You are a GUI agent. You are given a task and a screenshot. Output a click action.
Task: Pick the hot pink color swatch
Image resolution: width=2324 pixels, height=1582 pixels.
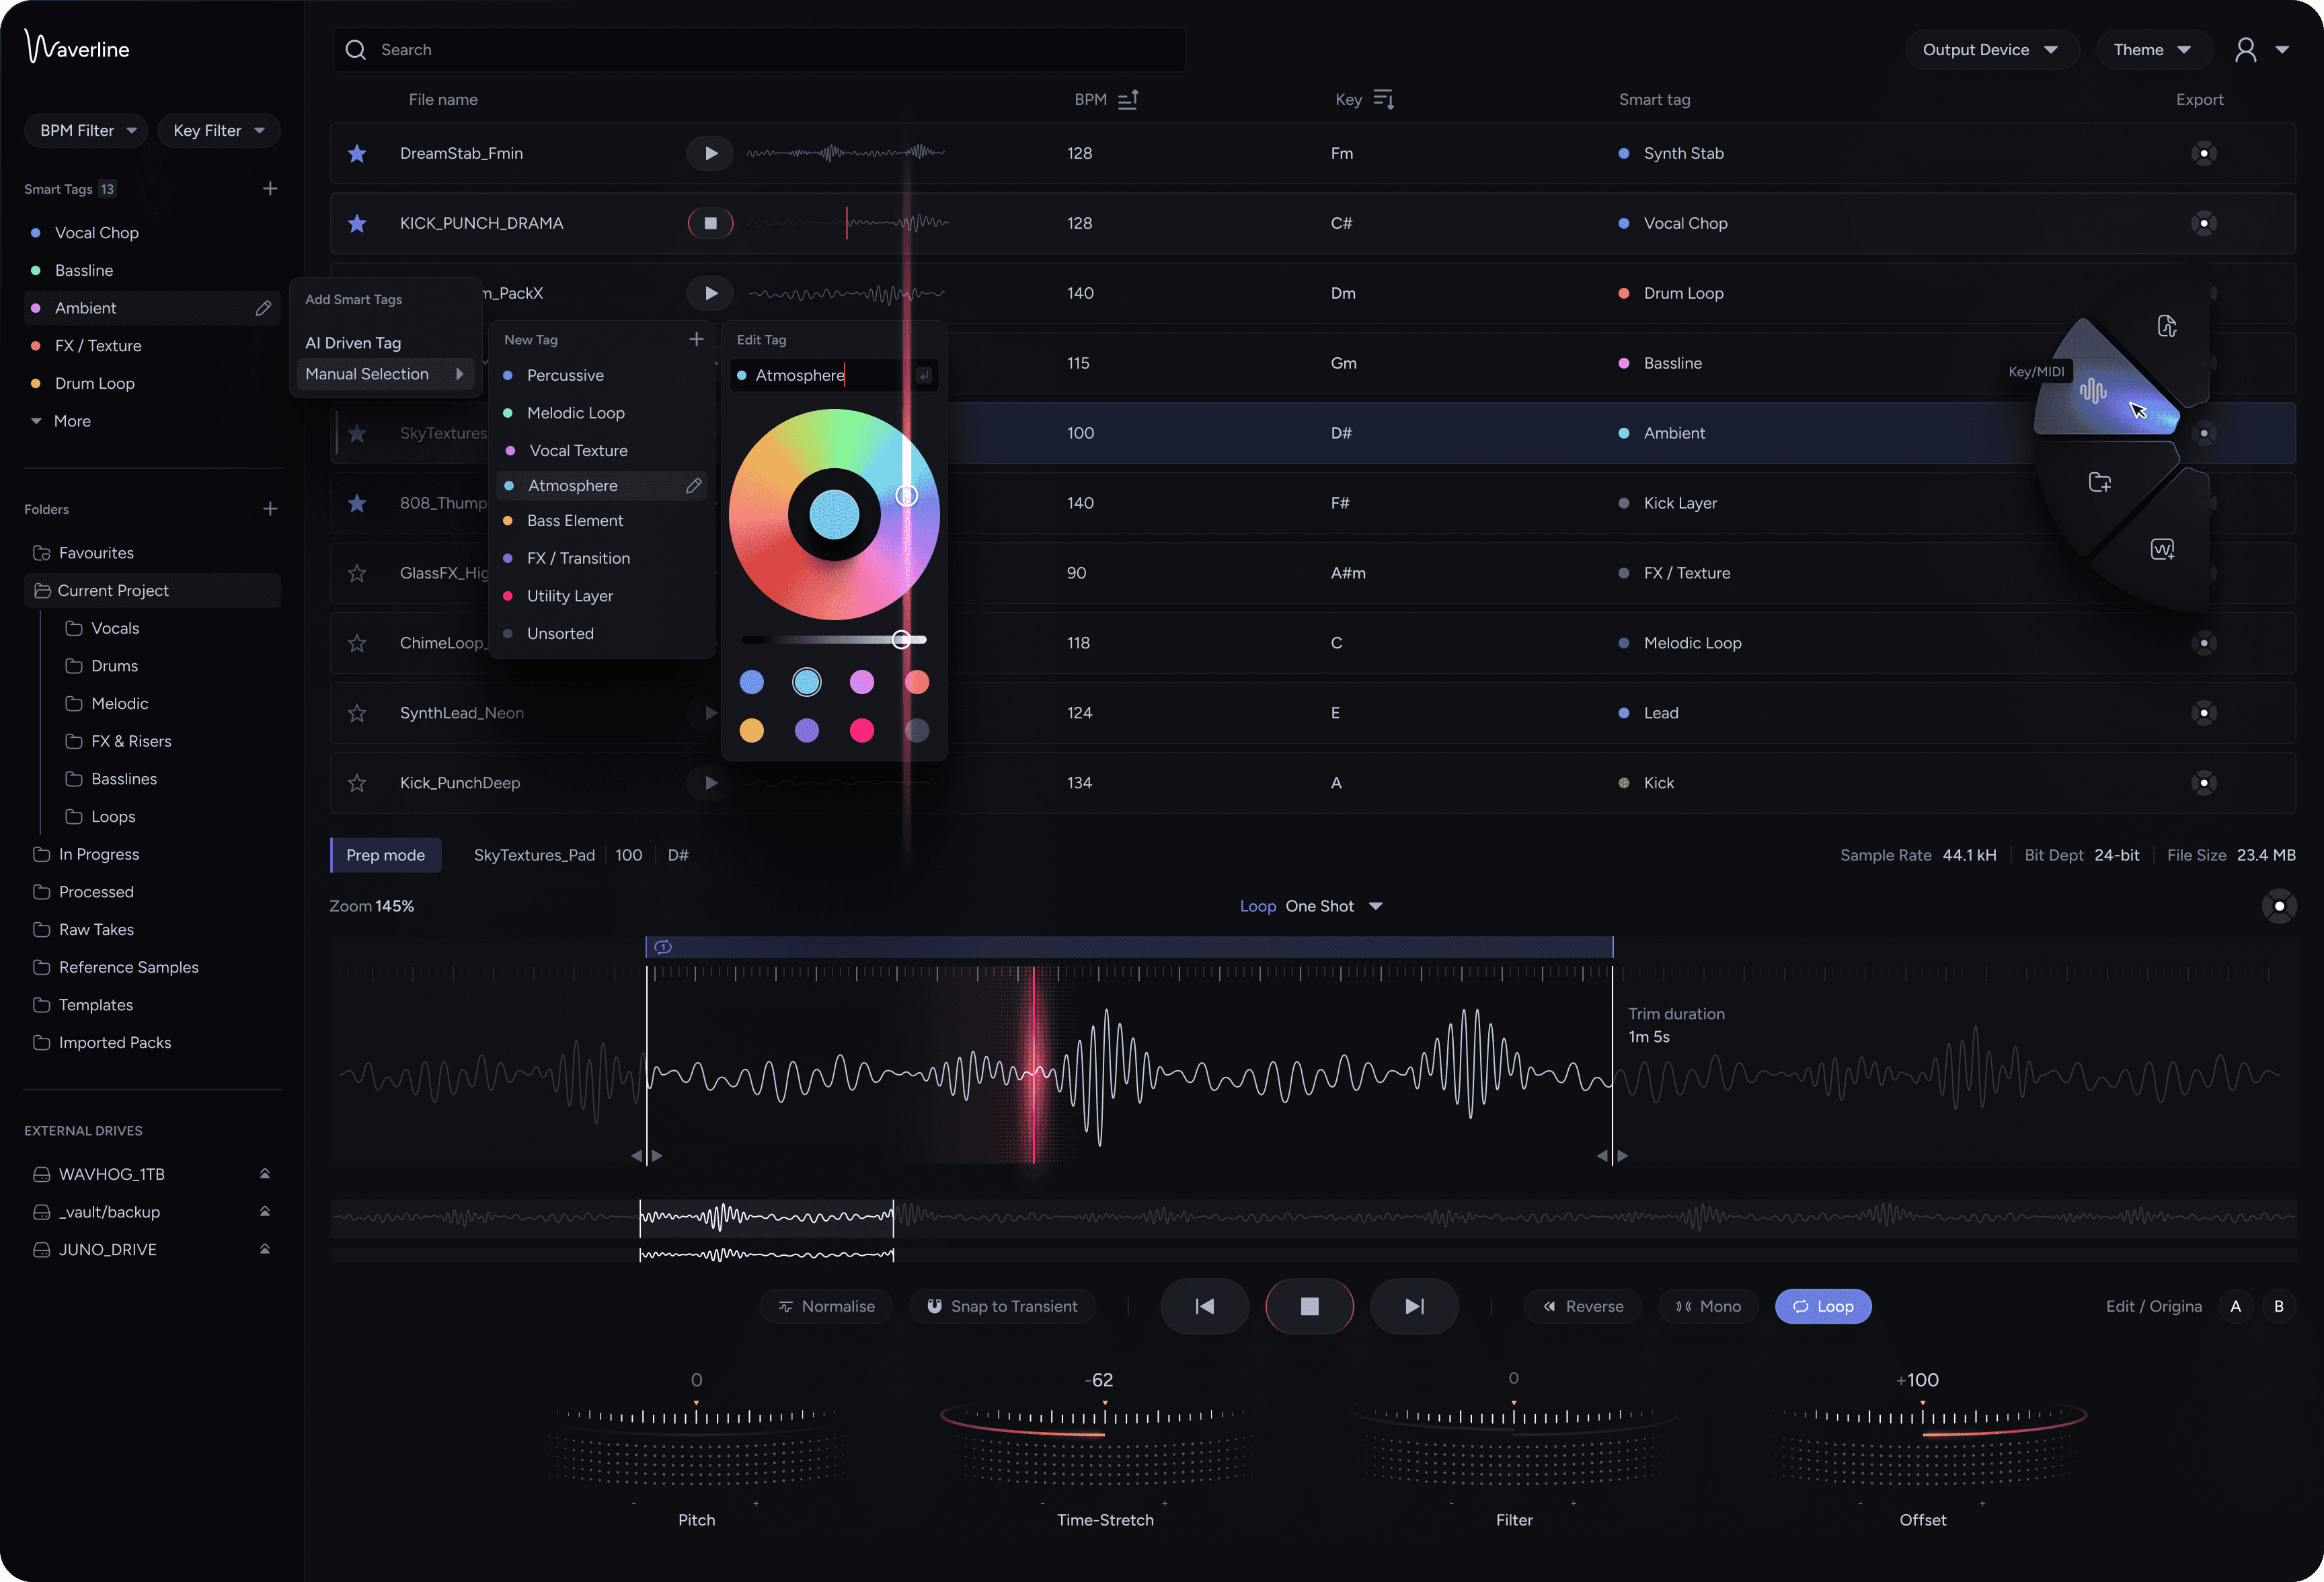861,730
